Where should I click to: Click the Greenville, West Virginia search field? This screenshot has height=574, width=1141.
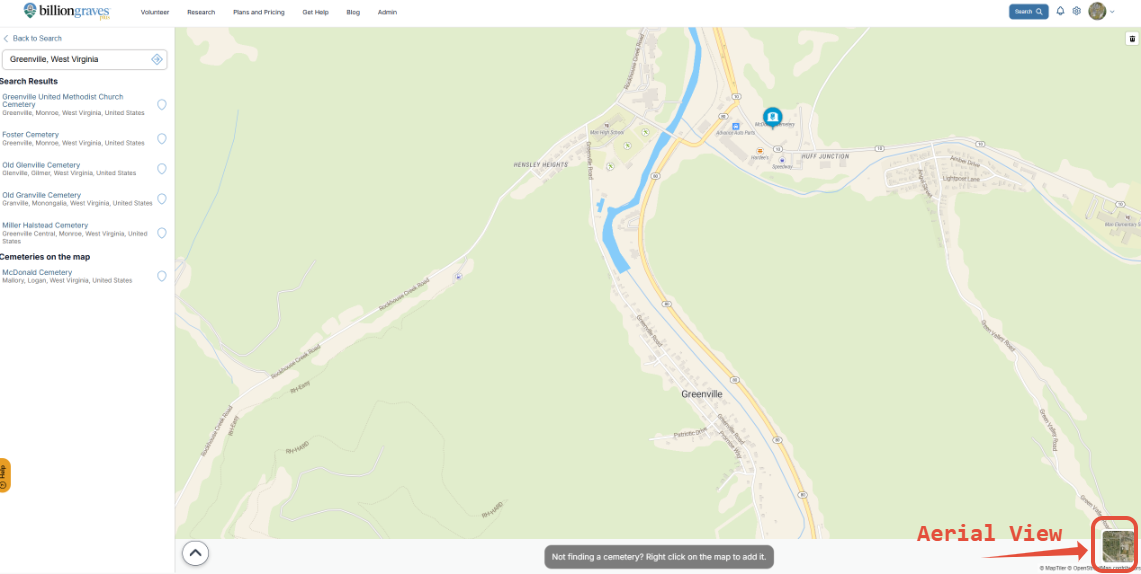(x=84, y=60)
